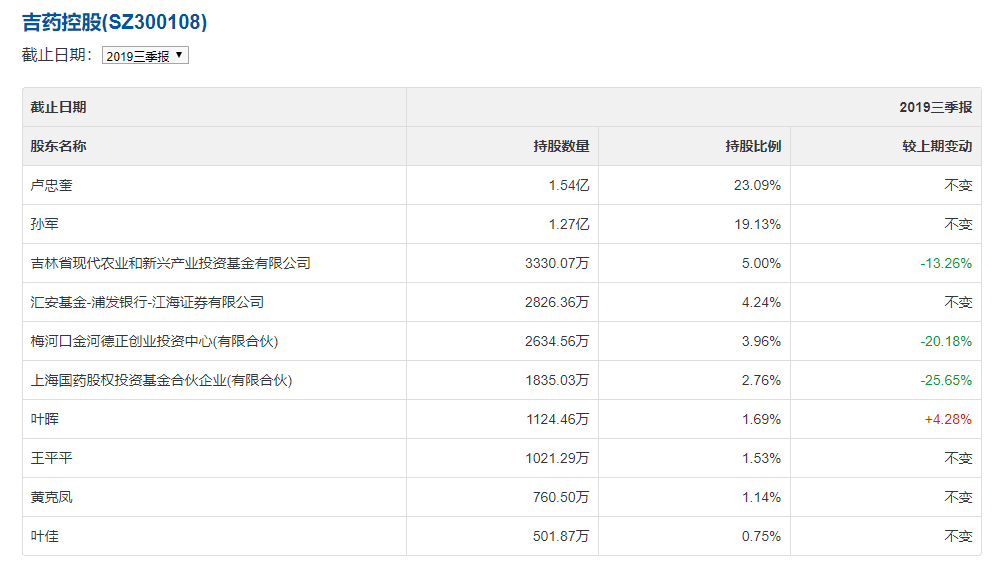Select shareholder 王平平
Viewport: 1003px width, 565px height.
point(52,458)
